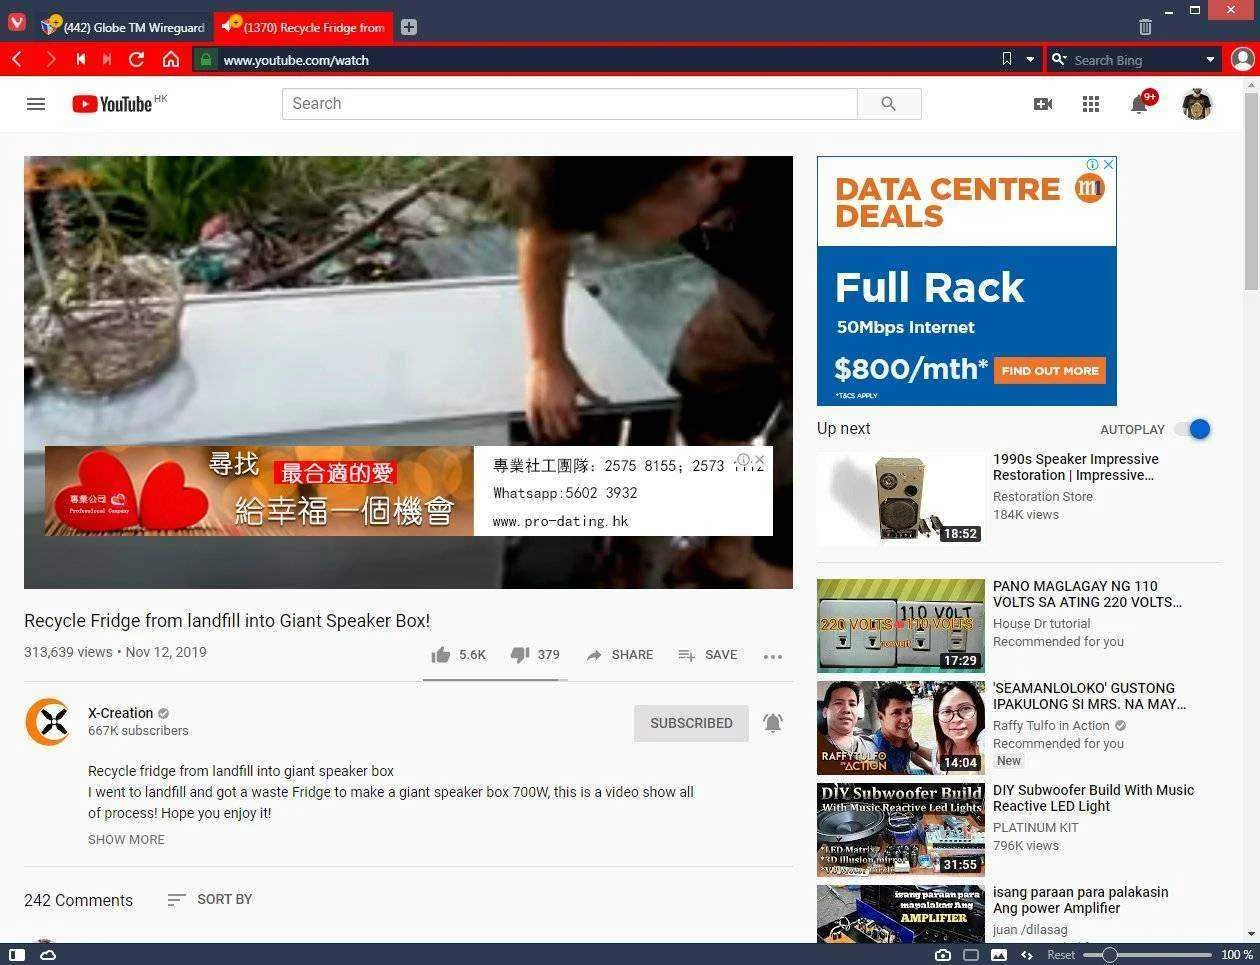
Task: Click the Find Out More ad button
Action: point(1050,371)
